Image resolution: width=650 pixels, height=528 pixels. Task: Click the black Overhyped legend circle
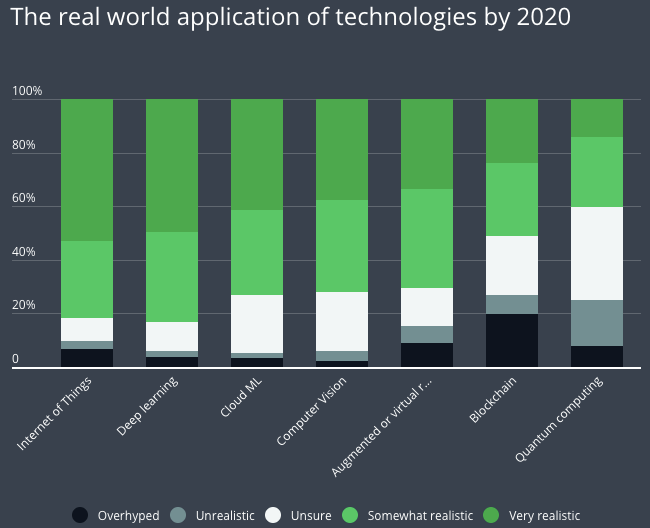point(80,515)
